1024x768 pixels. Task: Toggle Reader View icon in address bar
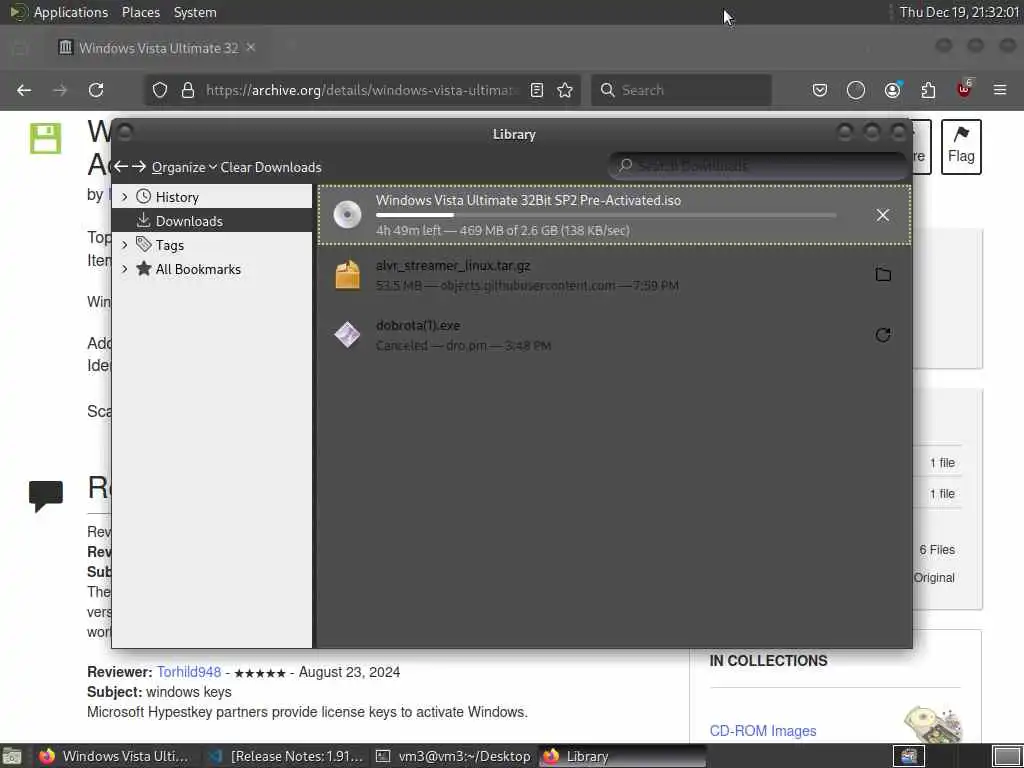click(x=537, y=90)
